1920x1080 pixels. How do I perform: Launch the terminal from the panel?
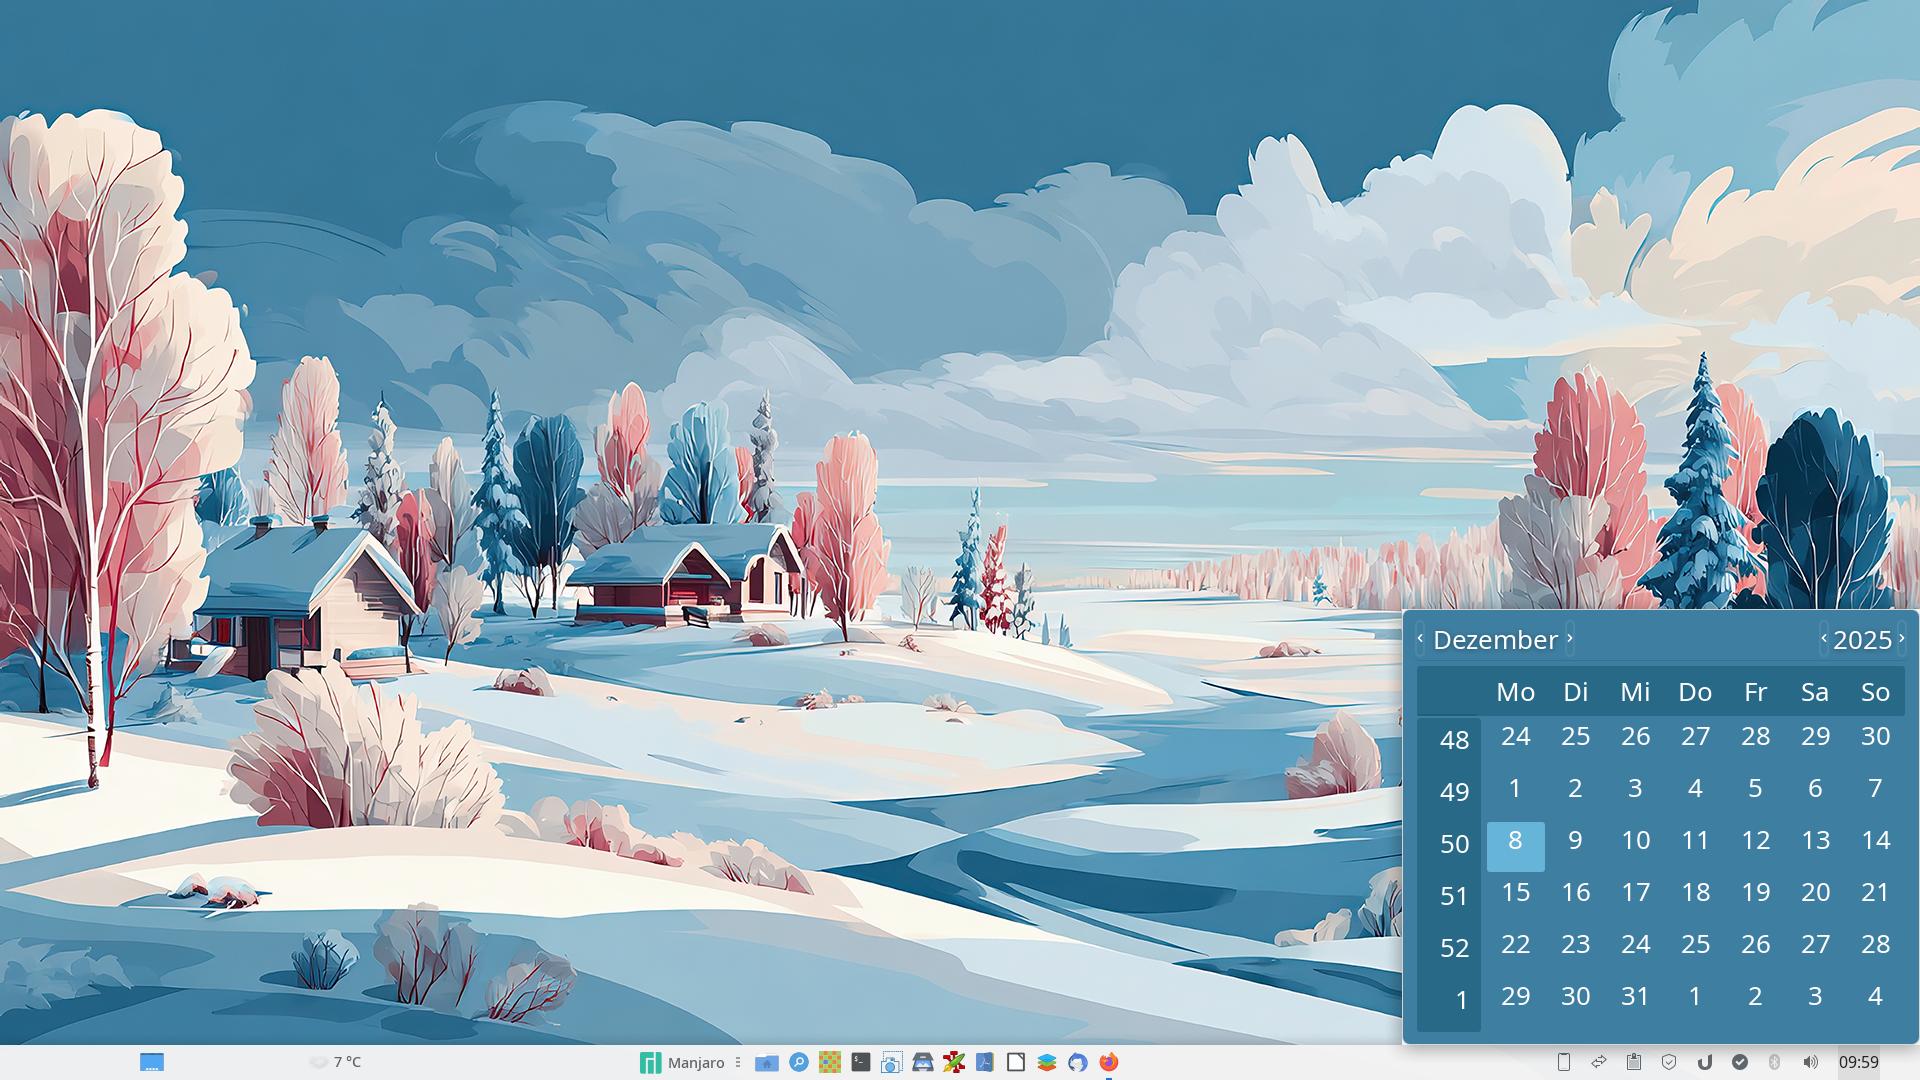(x=860, y=1062)
